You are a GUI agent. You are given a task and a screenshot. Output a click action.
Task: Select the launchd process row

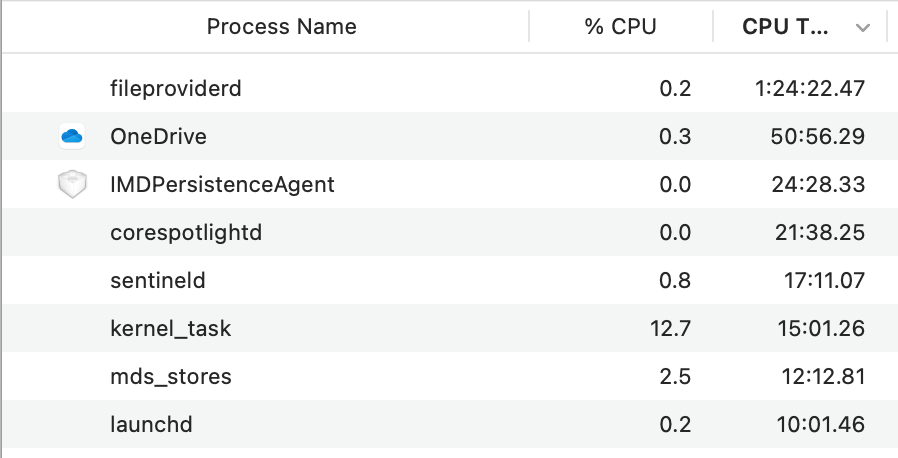pos(449,424)
